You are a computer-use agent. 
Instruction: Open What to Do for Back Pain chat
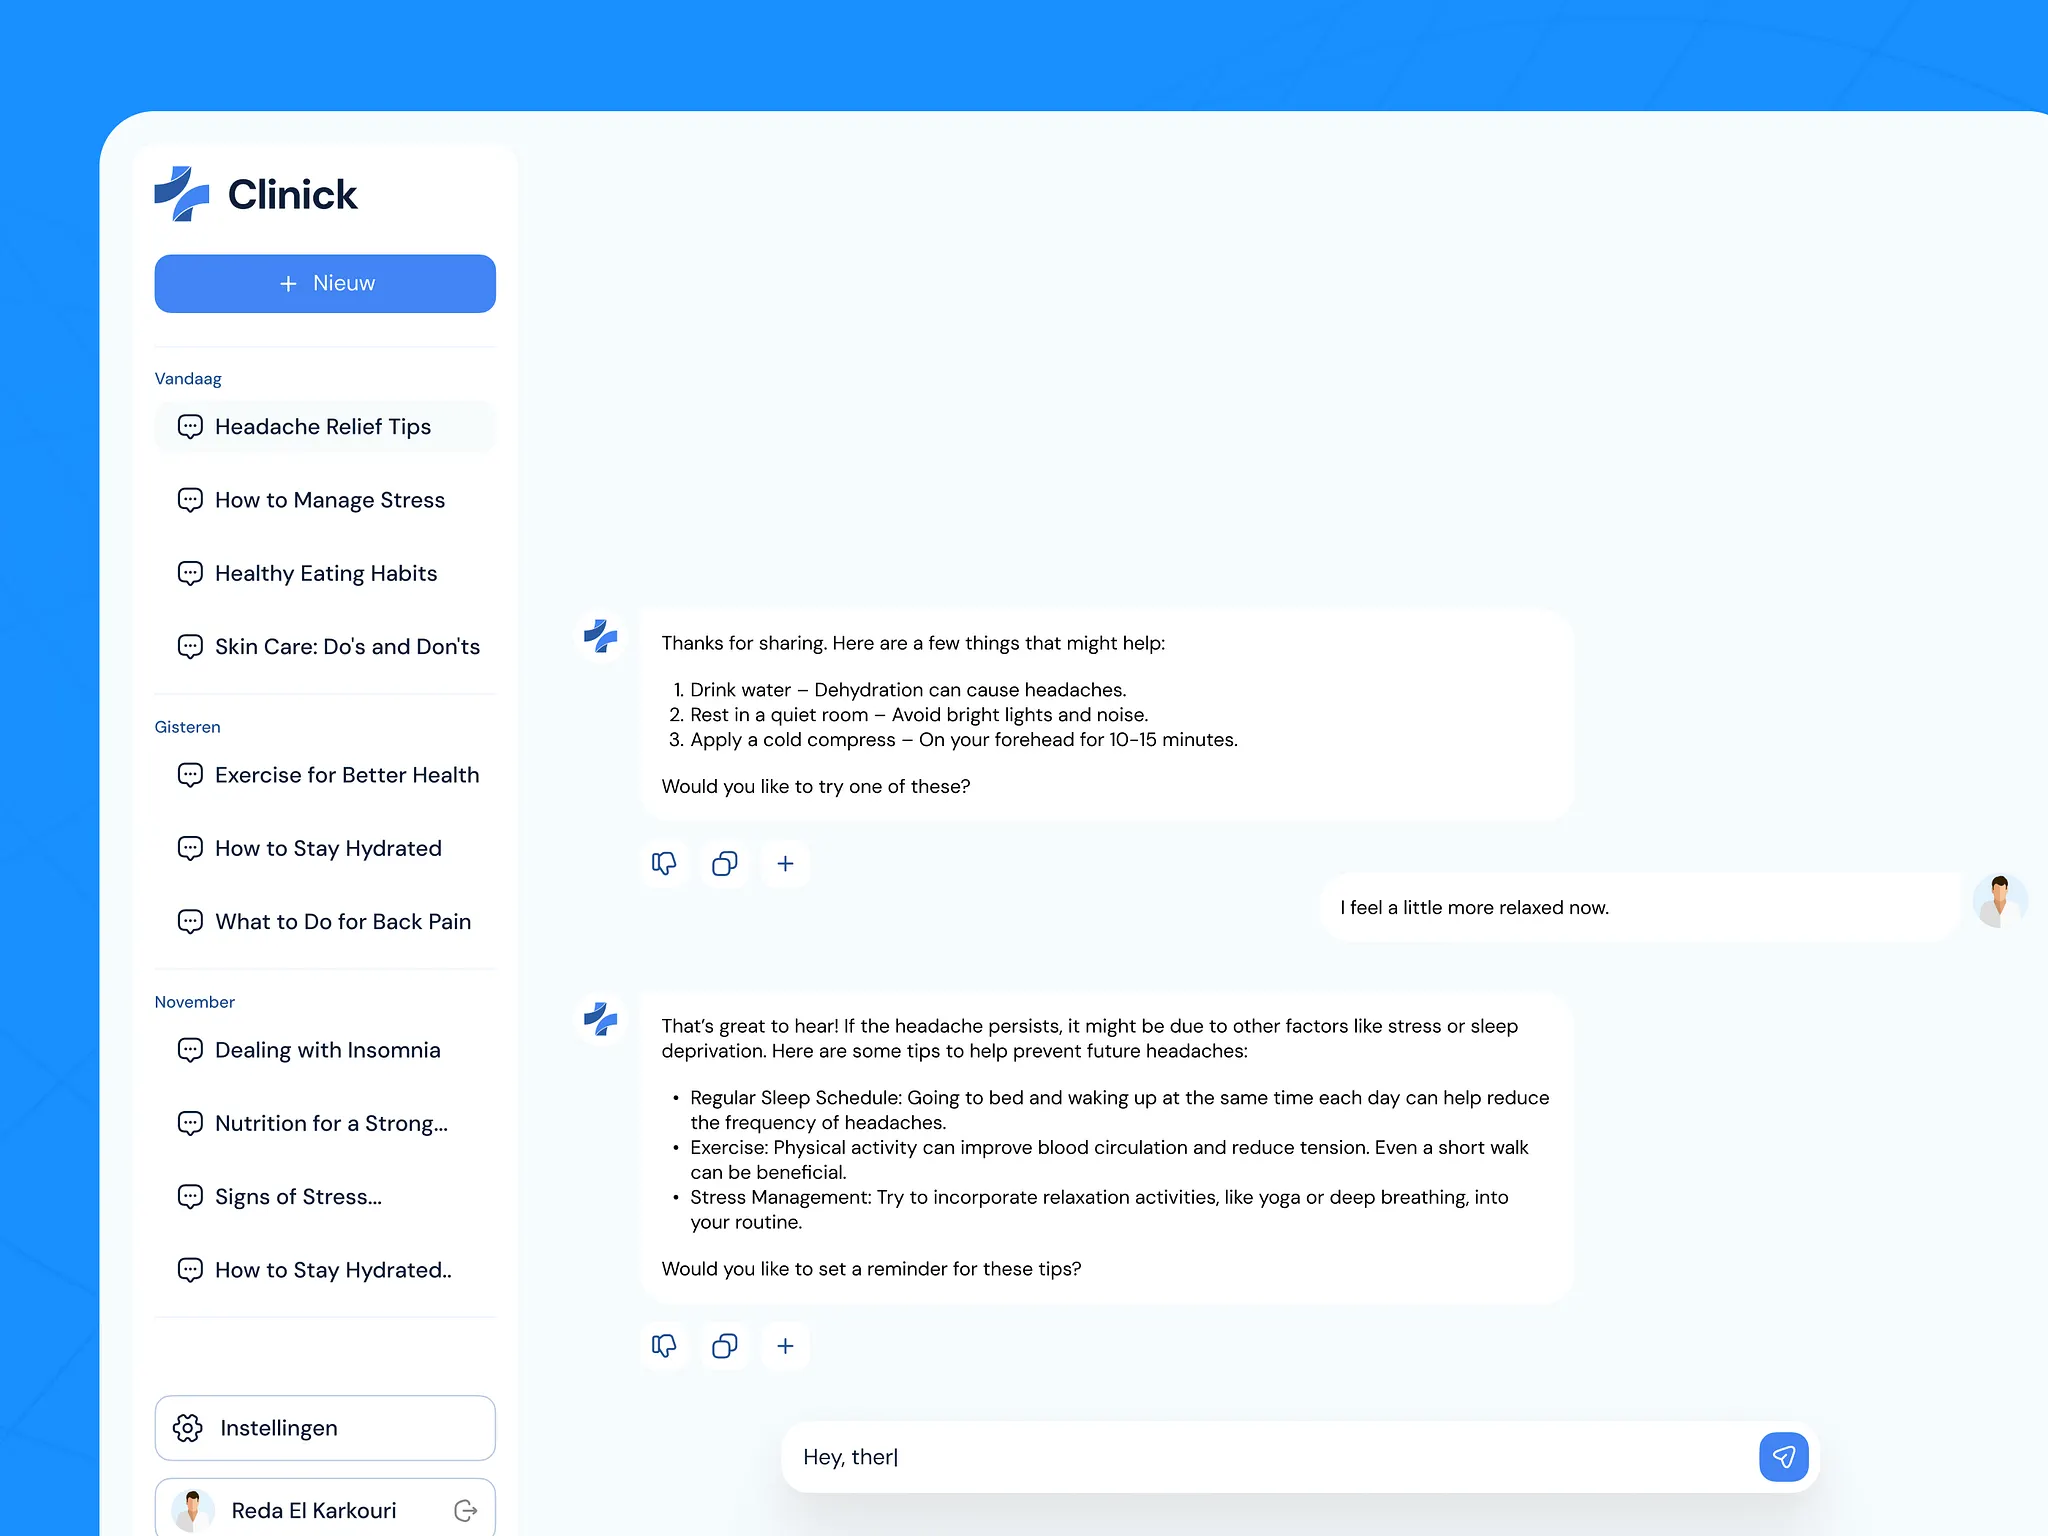click(325, 921)
